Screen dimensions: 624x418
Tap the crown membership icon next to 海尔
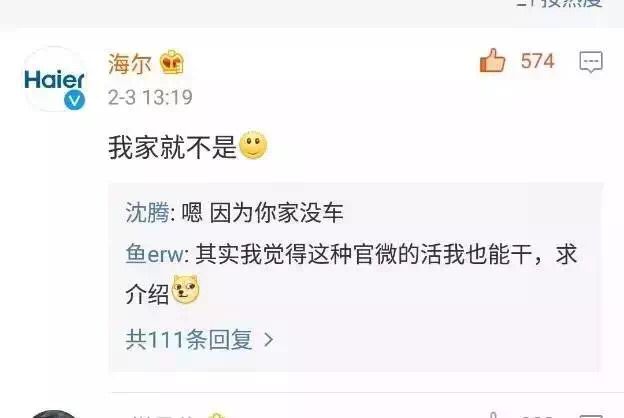172,62
